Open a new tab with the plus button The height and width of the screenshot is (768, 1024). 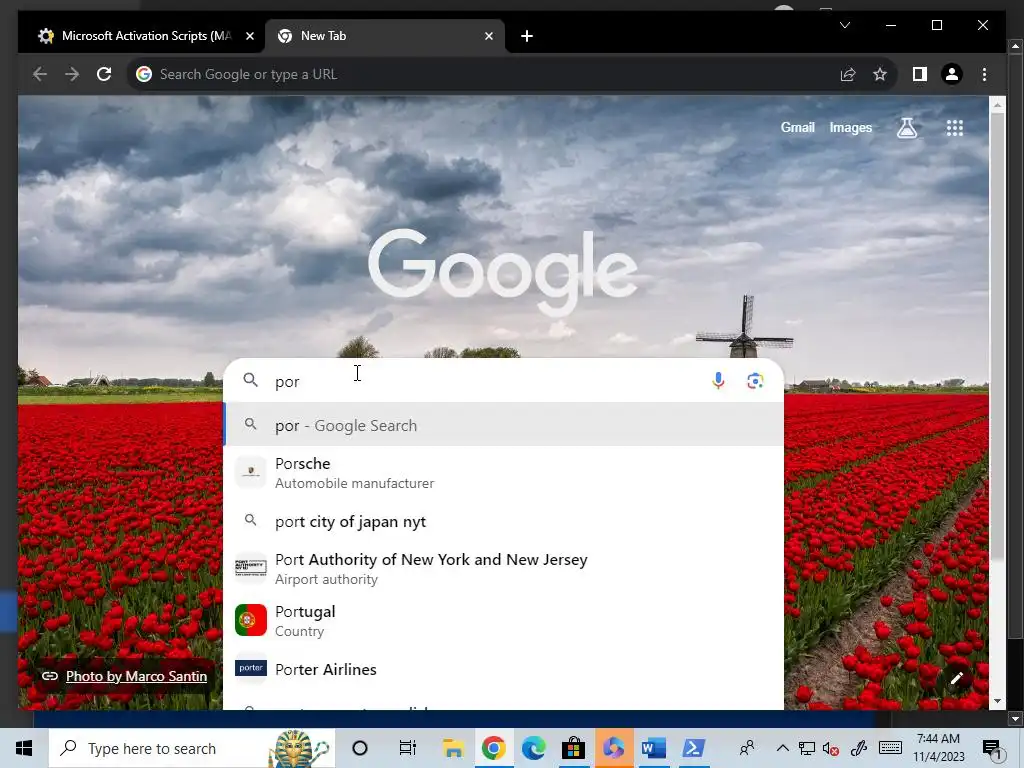[x=527, y=36]
